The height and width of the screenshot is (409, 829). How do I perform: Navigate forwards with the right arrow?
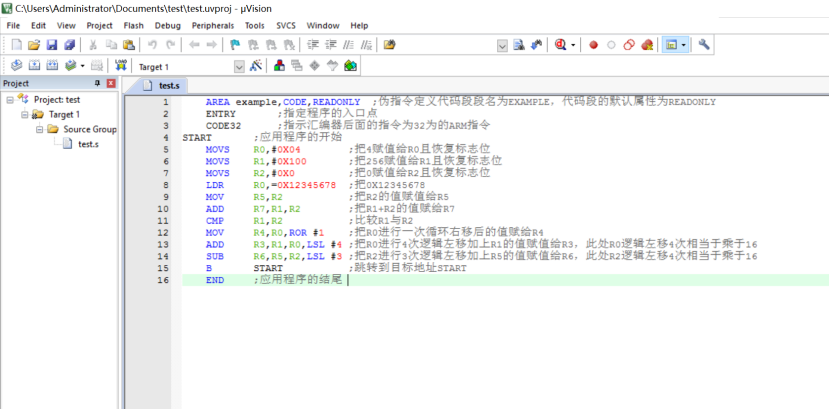211,45
